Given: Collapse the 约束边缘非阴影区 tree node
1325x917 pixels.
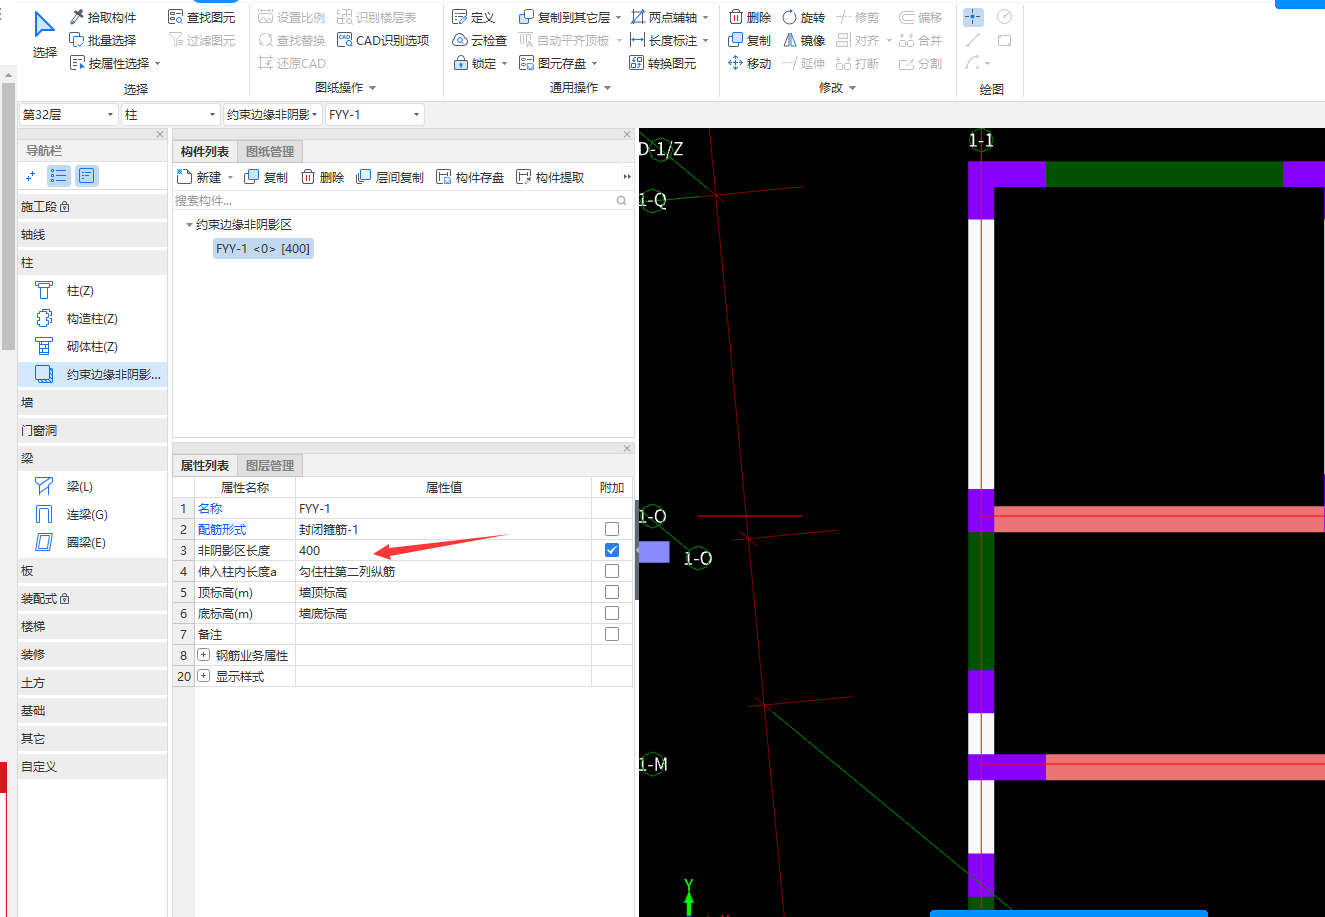Looking at the screenshot, I should [189, 225].
